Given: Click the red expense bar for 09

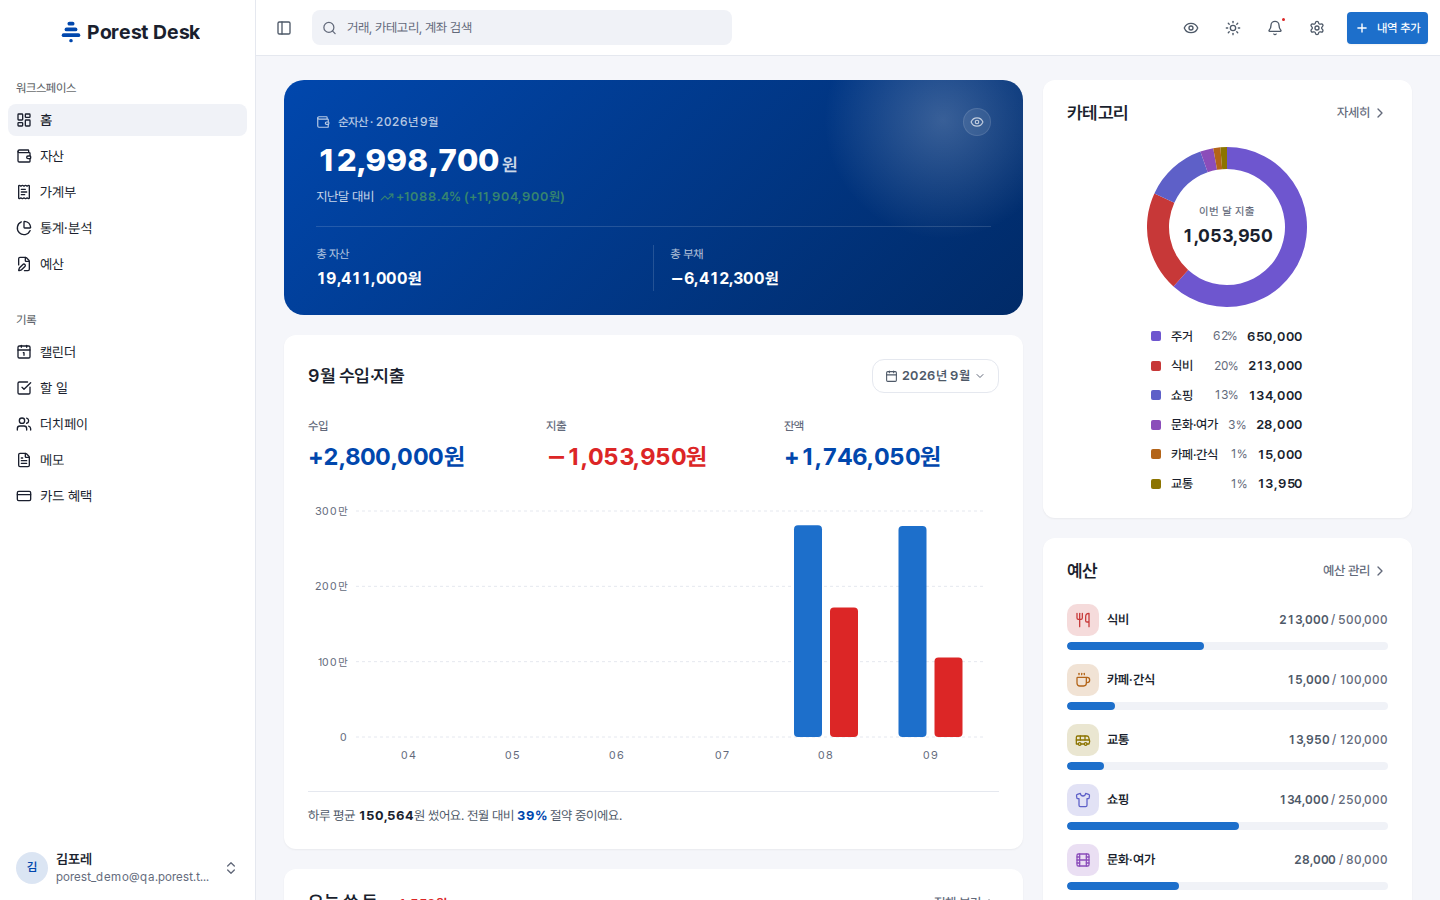Looking at the screenshot, I should point(948,697).
